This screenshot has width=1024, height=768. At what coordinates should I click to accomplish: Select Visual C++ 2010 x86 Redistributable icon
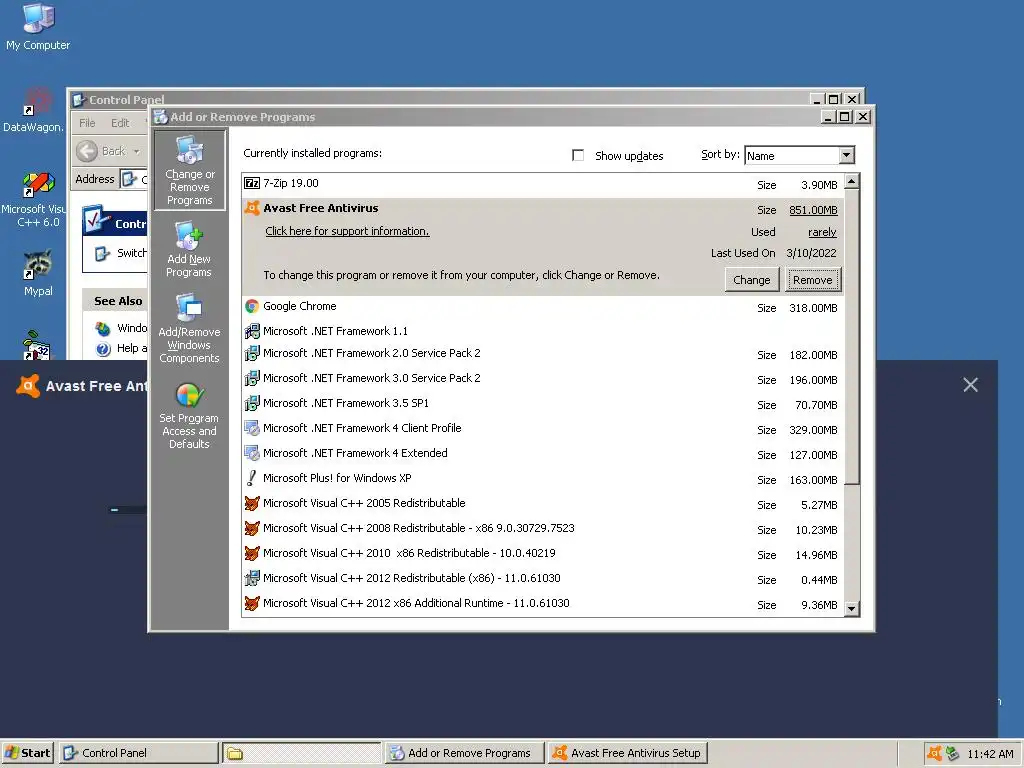252,553
